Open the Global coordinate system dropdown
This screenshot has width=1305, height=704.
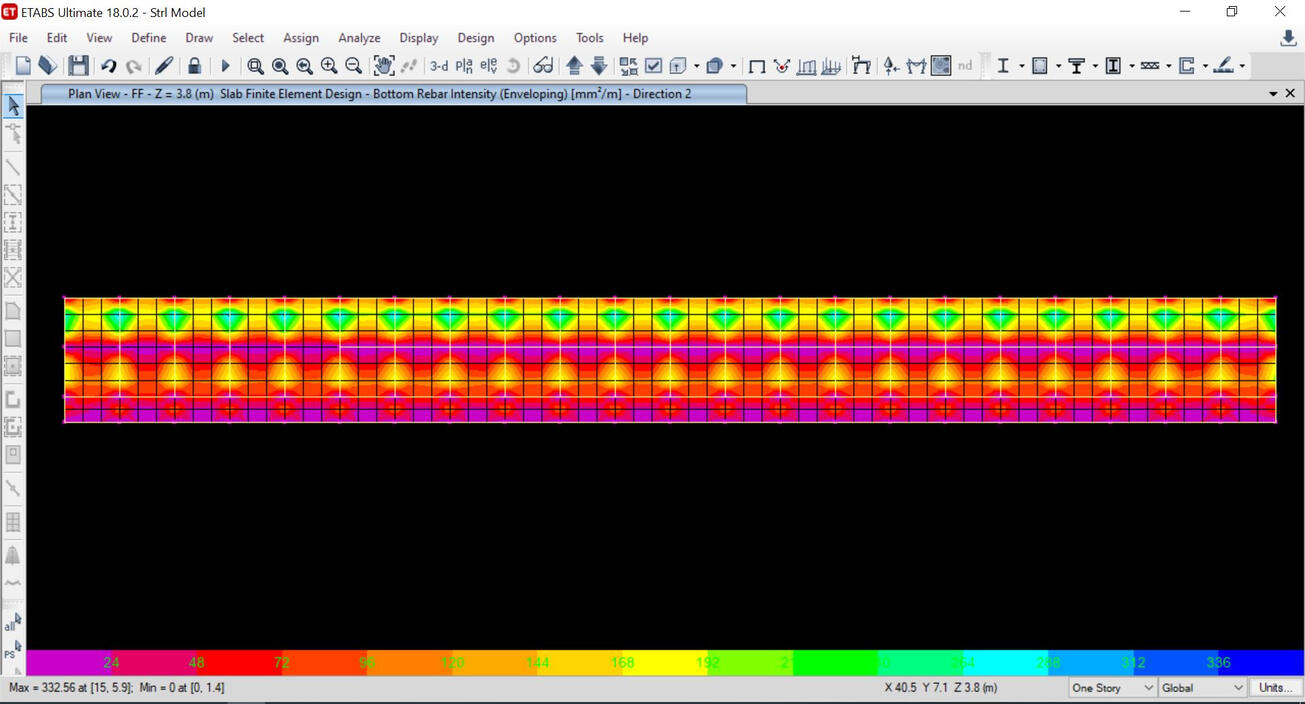[x=1201, y=688]
